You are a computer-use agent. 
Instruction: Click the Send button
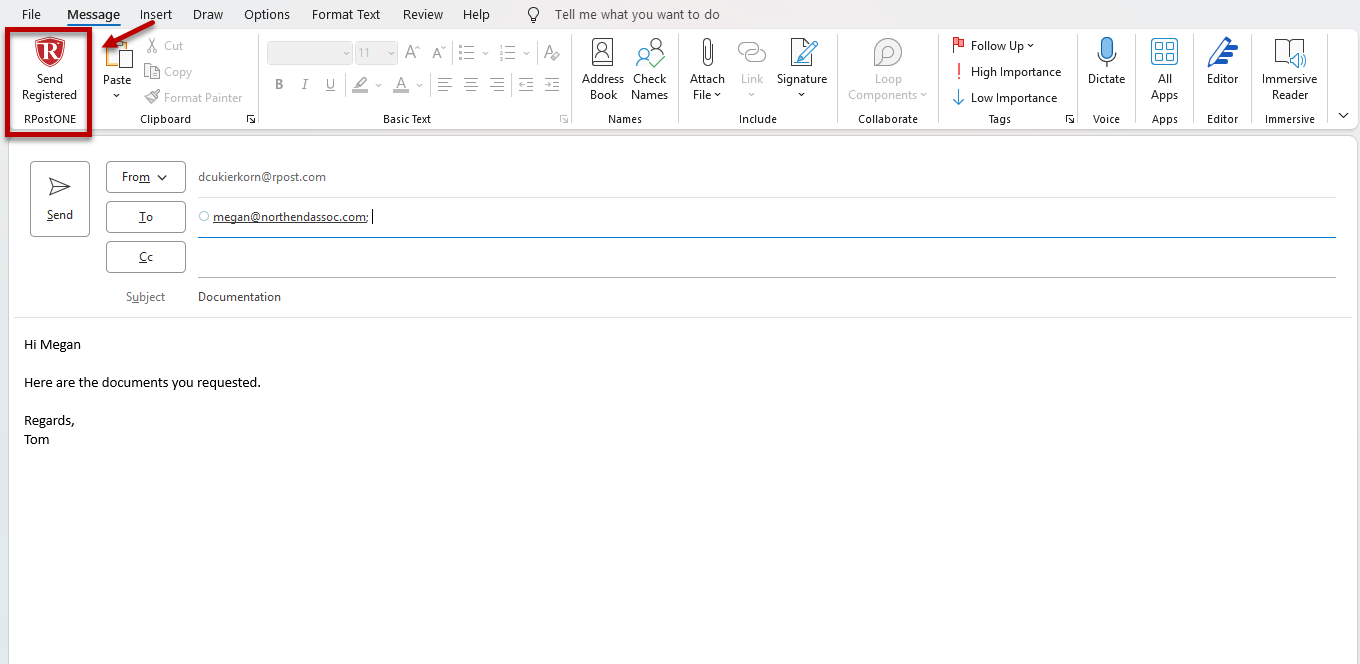60,199
